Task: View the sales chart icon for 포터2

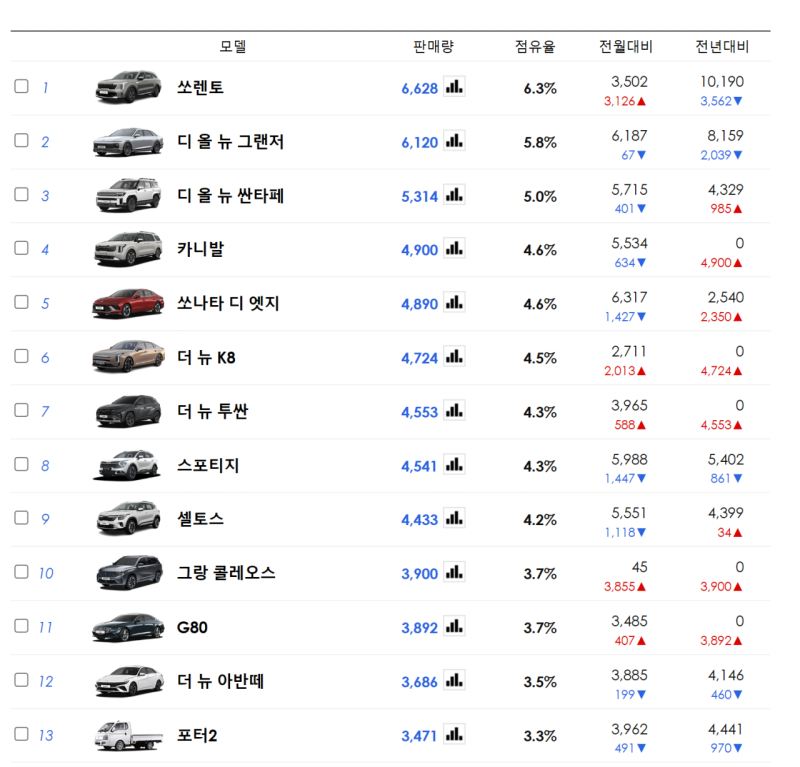Action: [x=454, y=735]
